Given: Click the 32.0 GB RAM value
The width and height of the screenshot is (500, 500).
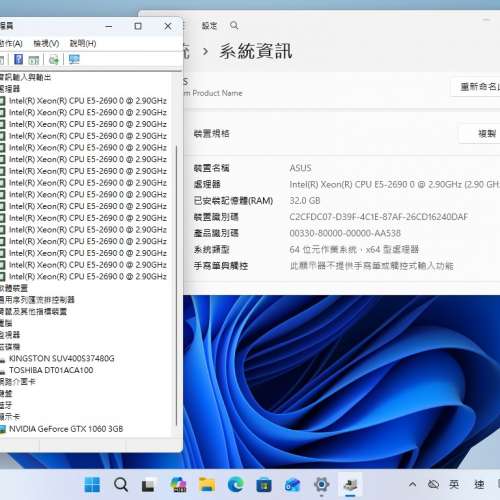Looking at the screenshot, I should coord(305,201).
